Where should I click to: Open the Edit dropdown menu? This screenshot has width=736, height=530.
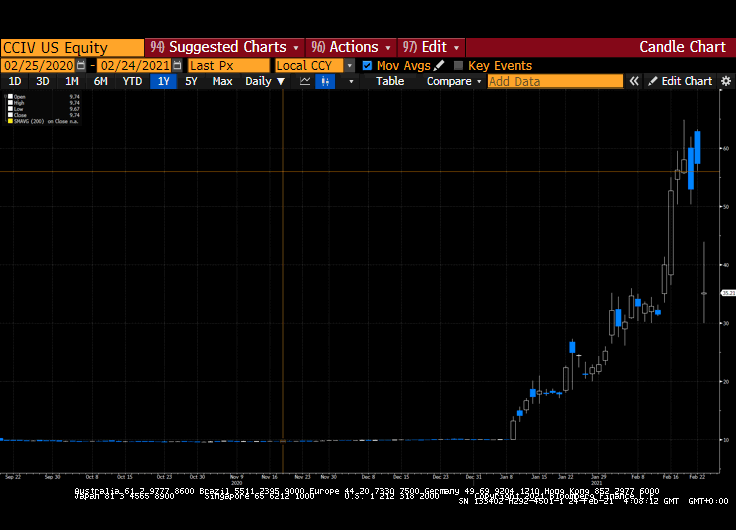point(431,47)
